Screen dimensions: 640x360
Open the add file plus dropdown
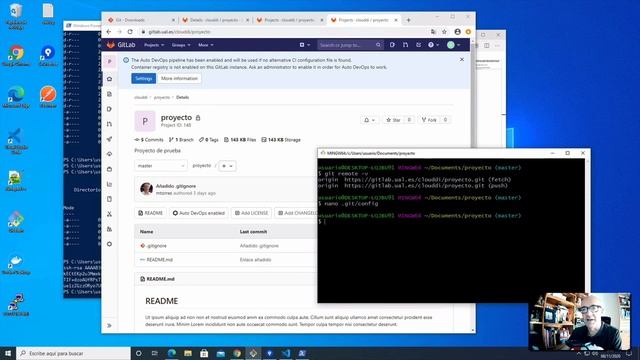coord(227,166)
